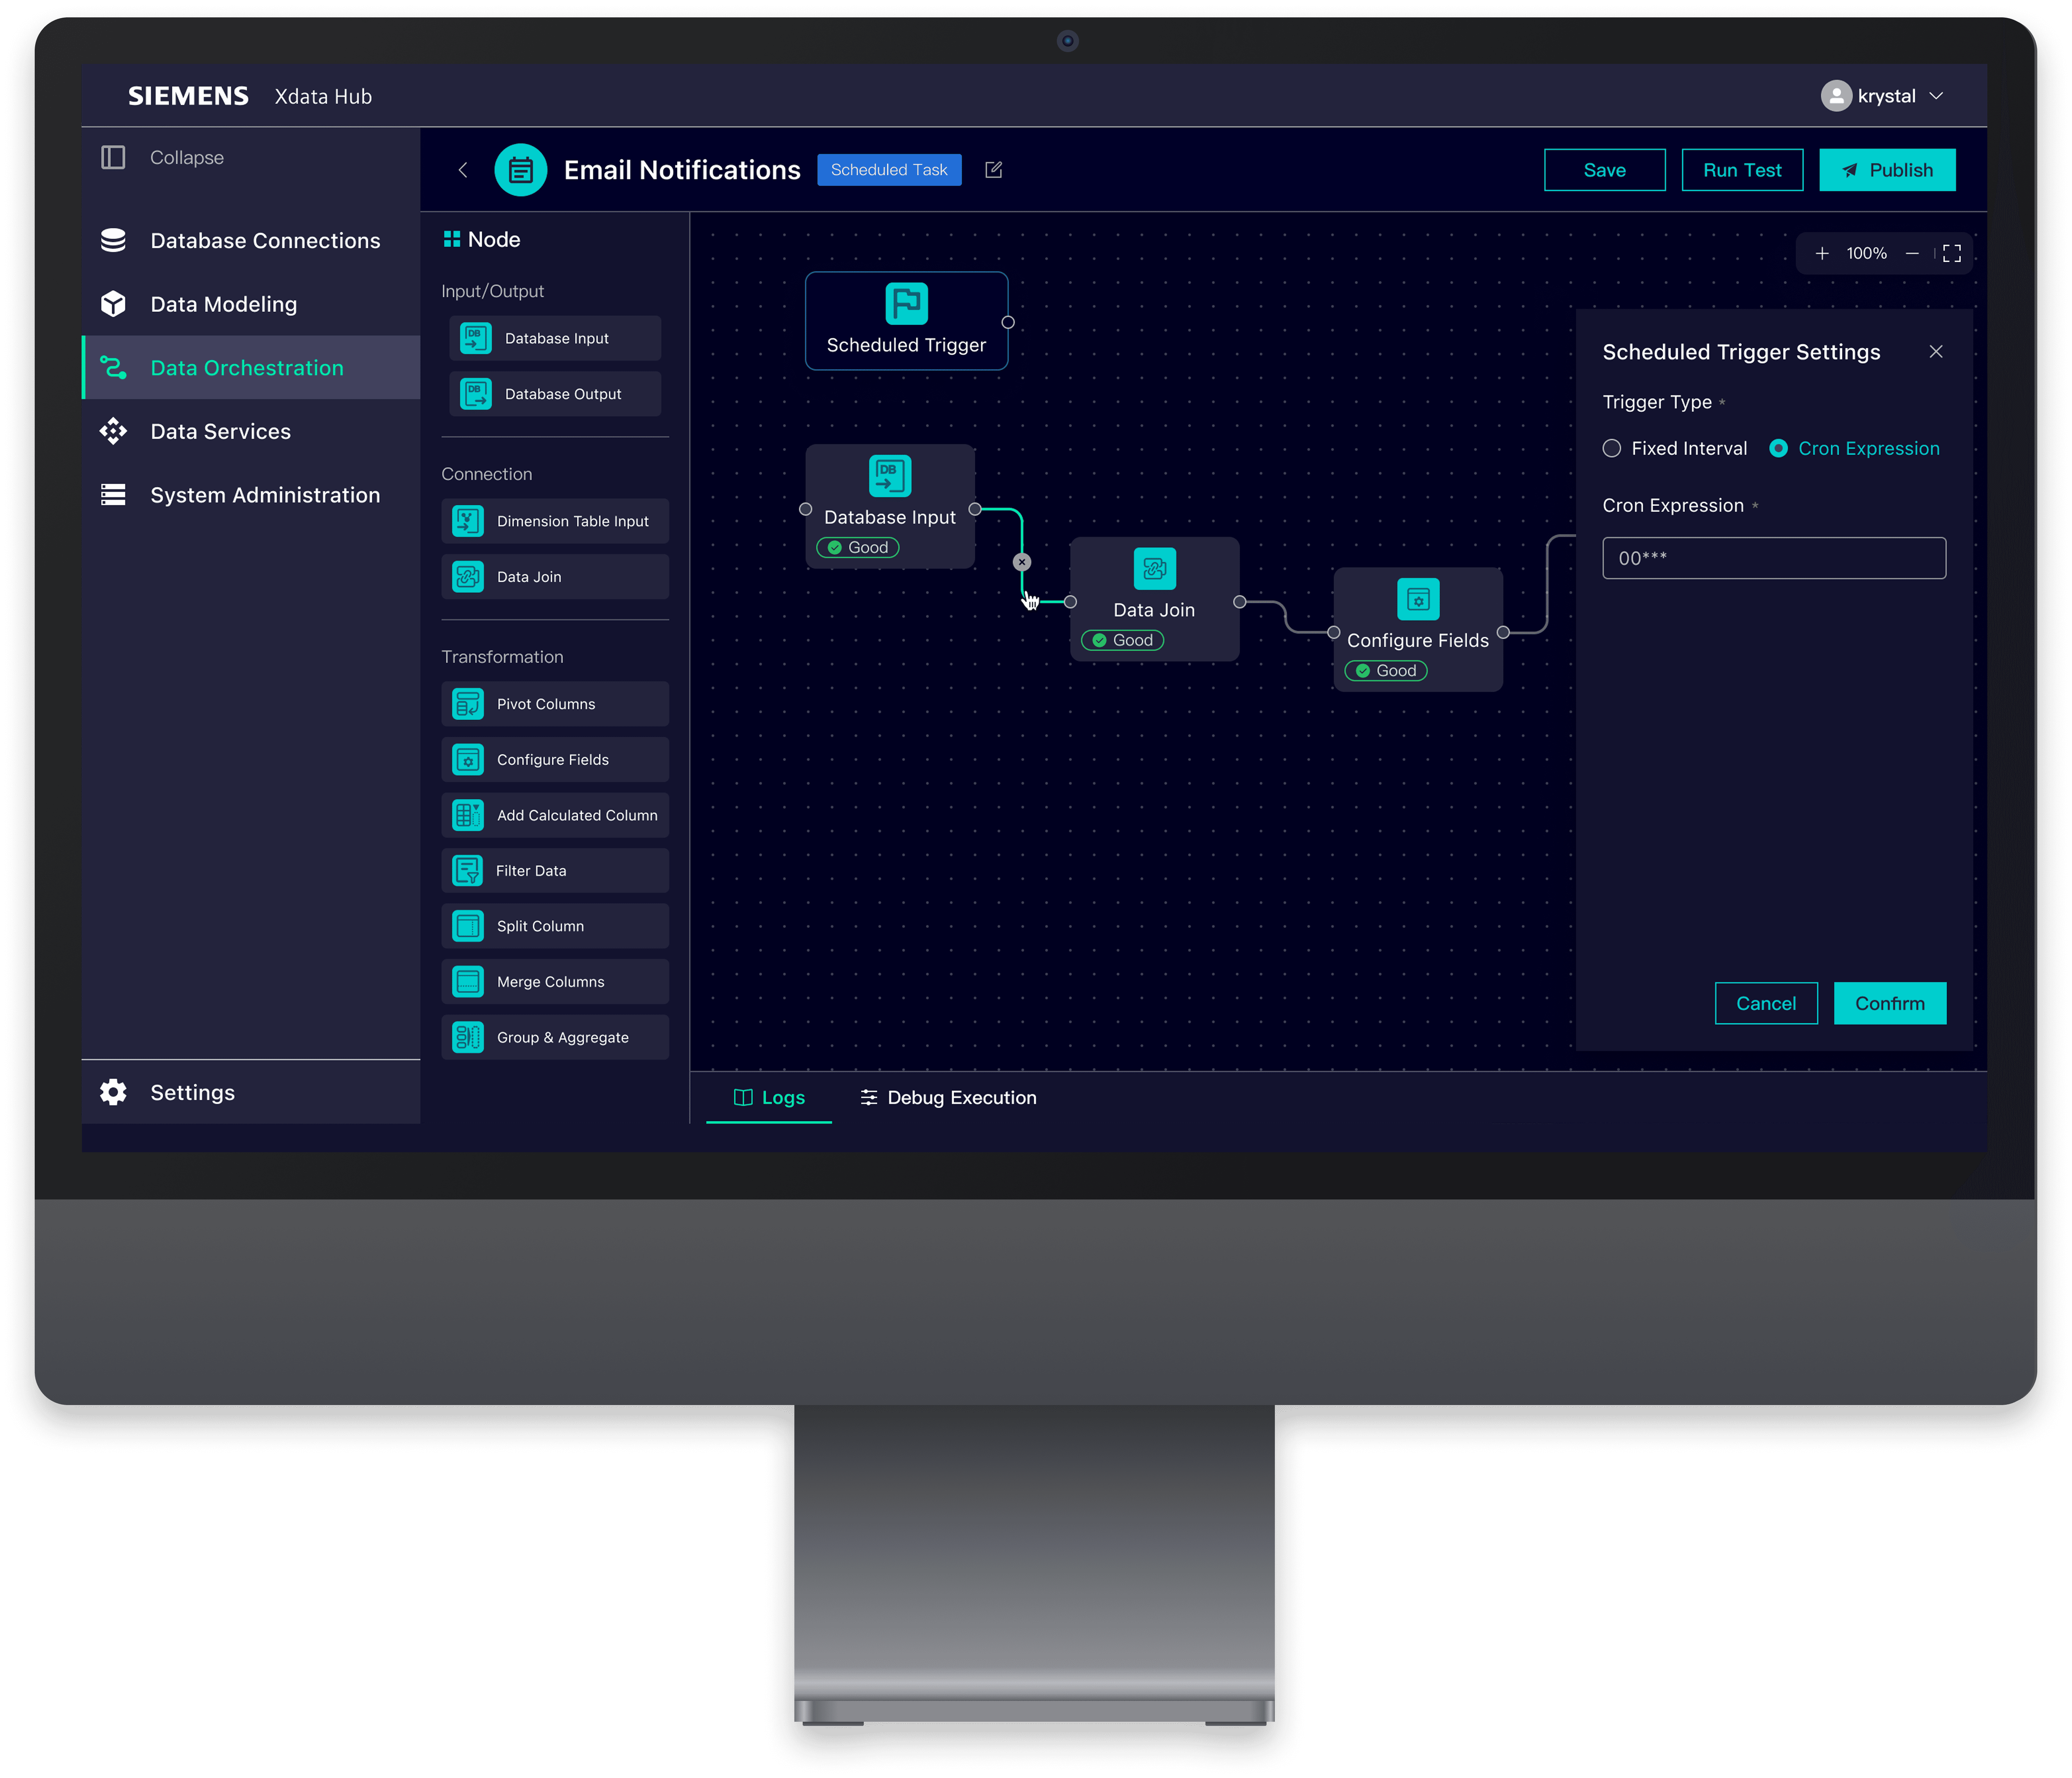2072x1778 pixels.
Task: Close the Scheduled Trigger Settings panel
Action: pyautogui.click(x=1936, y=352)
